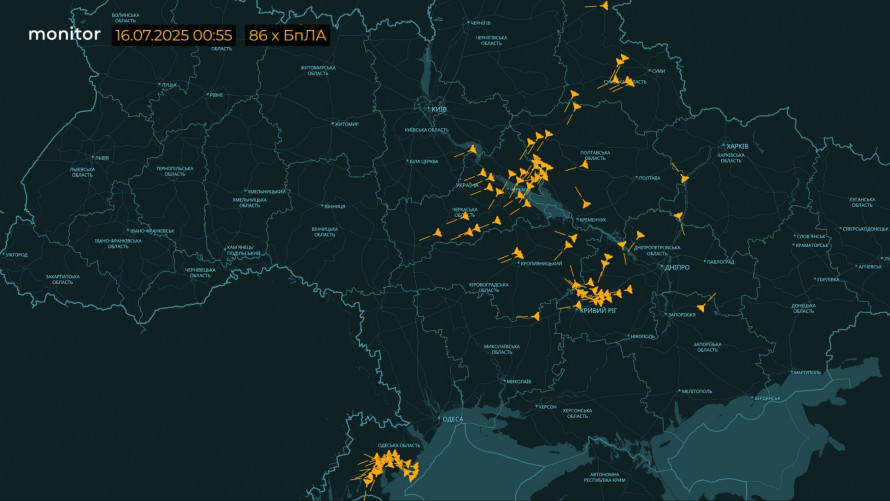This screenshot has height=501, width=890.
Task: Select the westernmost drone marker in Cherkasy Oblast
Action: tap(438, 234)
